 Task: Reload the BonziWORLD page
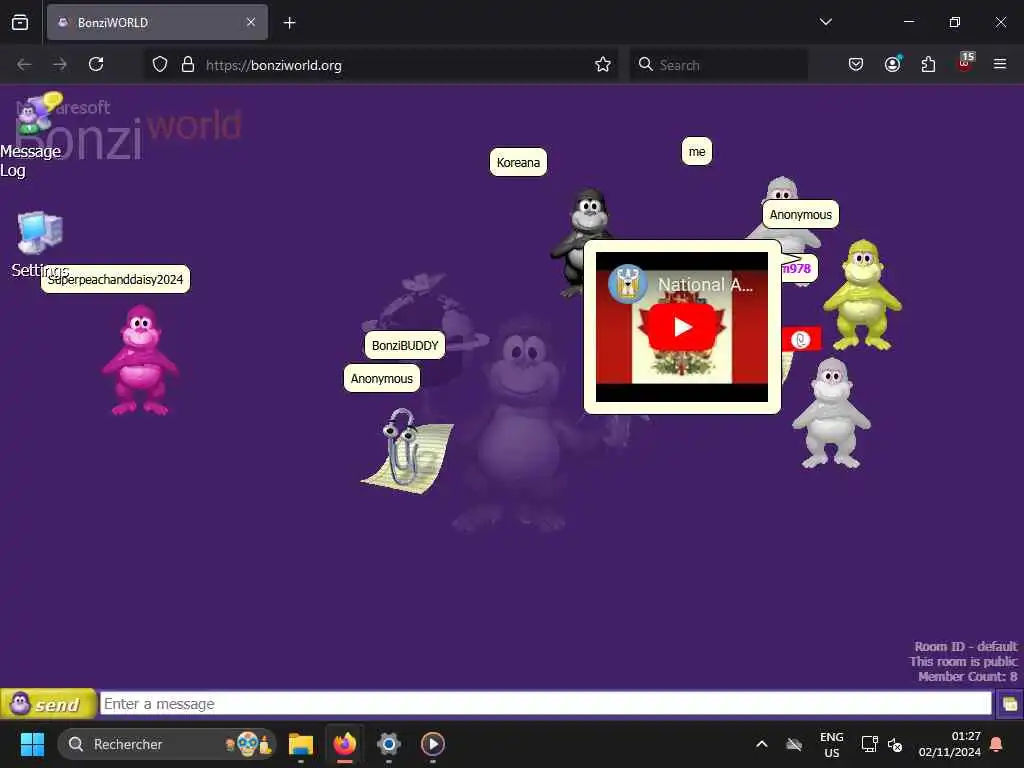(x=96, y=64)
